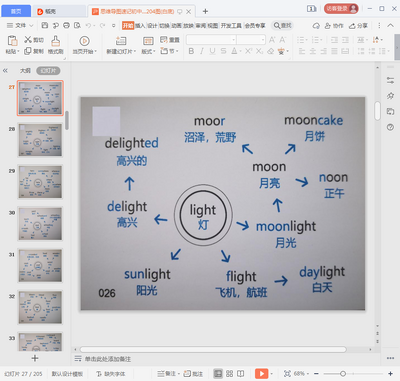This screenshot has height=381, width=400.
Task: Expand the slideshow play options arrow
Action: [x=272, y=374]
